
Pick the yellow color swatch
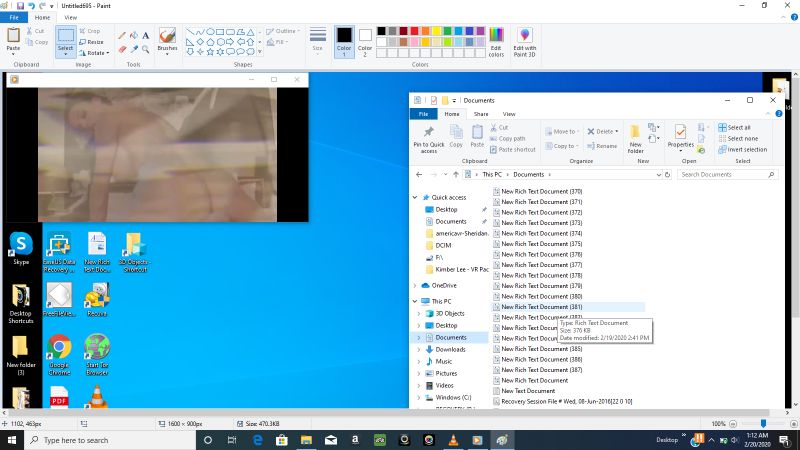pyautogui.click(x=436, y=31)
